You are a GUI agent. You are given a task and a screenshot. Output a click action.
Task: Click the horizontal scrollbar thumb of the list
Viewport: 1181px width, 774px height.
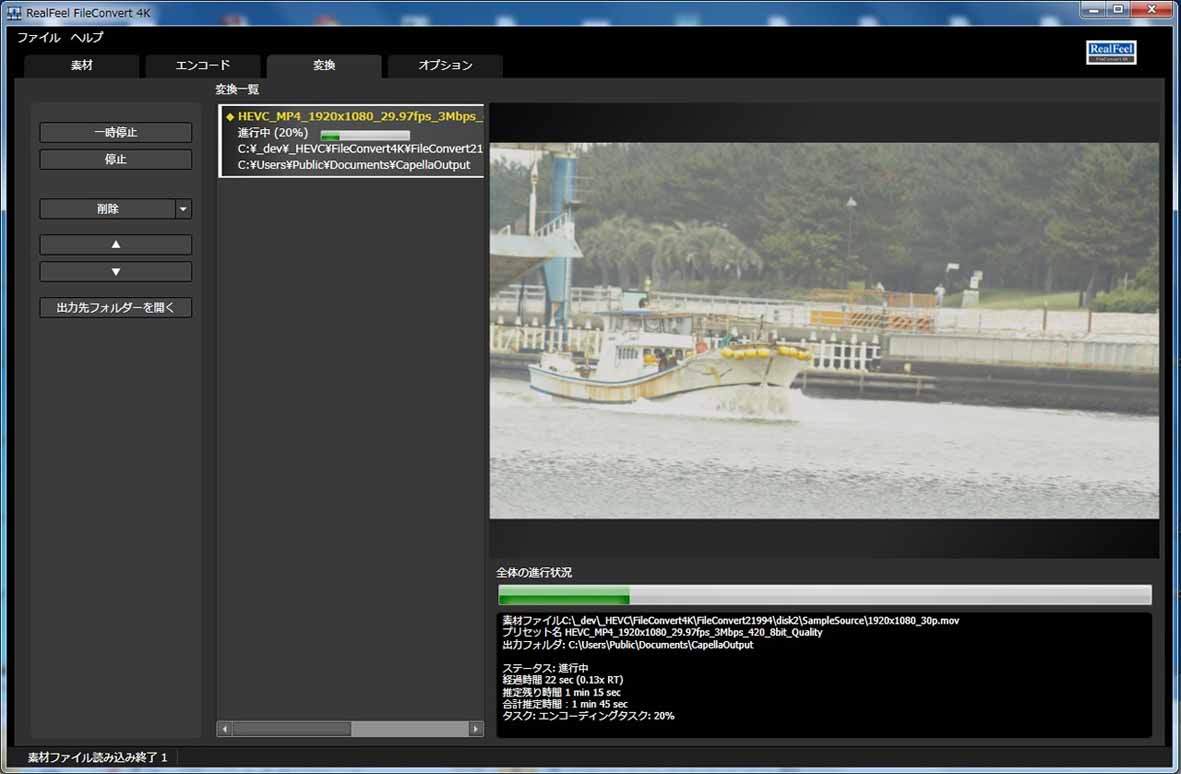tap(291, 729)
